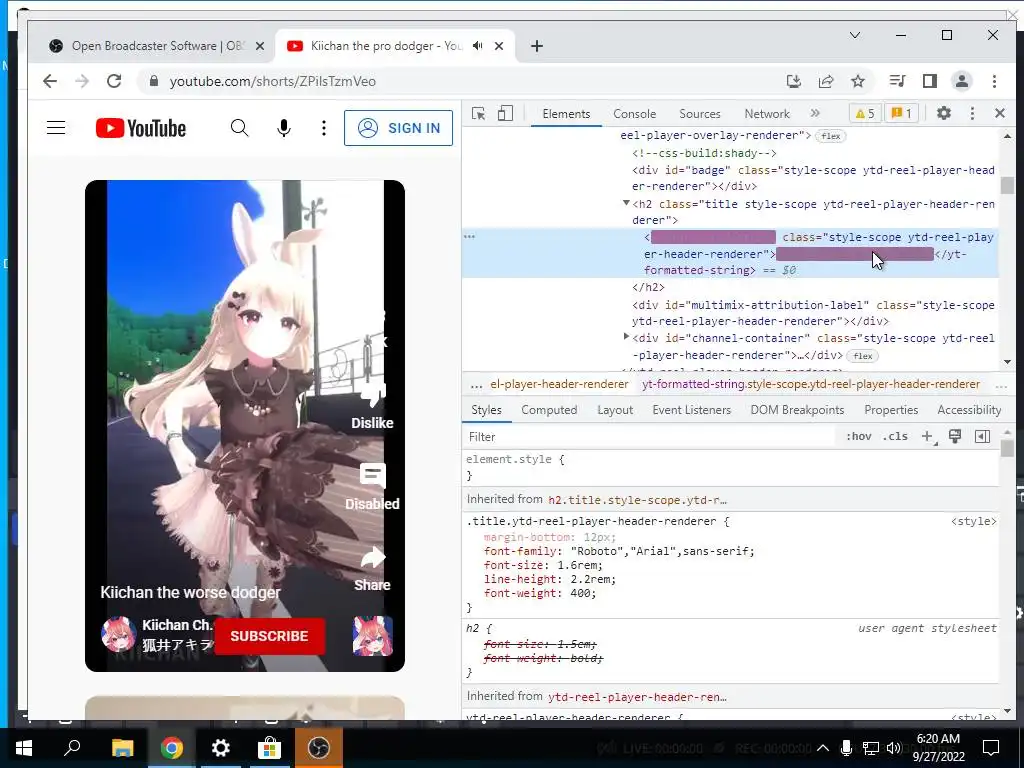1024x768 pixels.
Task: Open YouTube settings three-dot menu
Action: pos(324,128)
